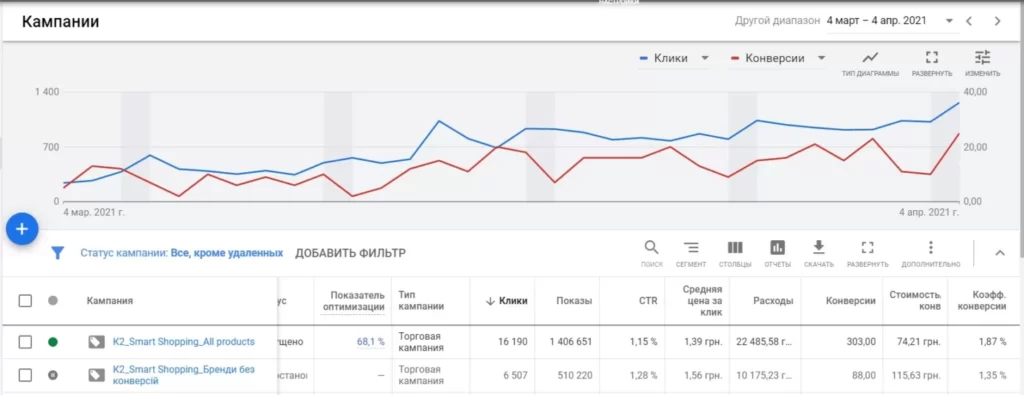Click ДОБАВИТЬ ФИЛЬТР button
This screenshot has width=1024, height=395.
pyautogui.click(x=350, y=253)
